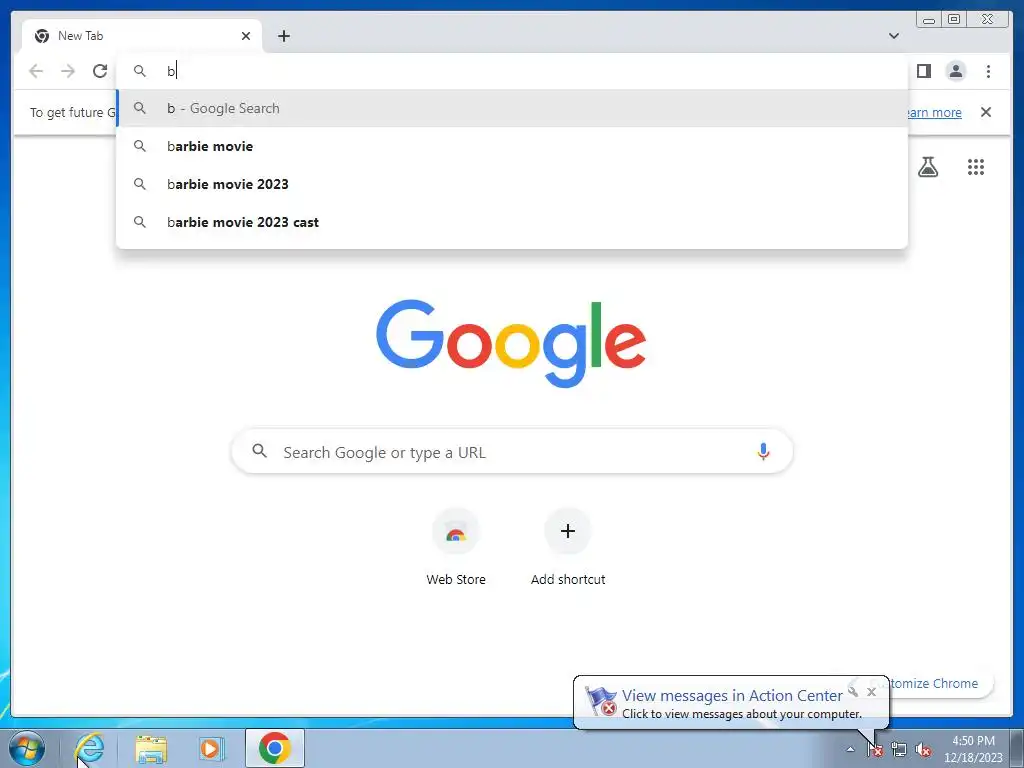Open the Chrome profile avatar
The image size is (1024, 768).
[955, 71]
